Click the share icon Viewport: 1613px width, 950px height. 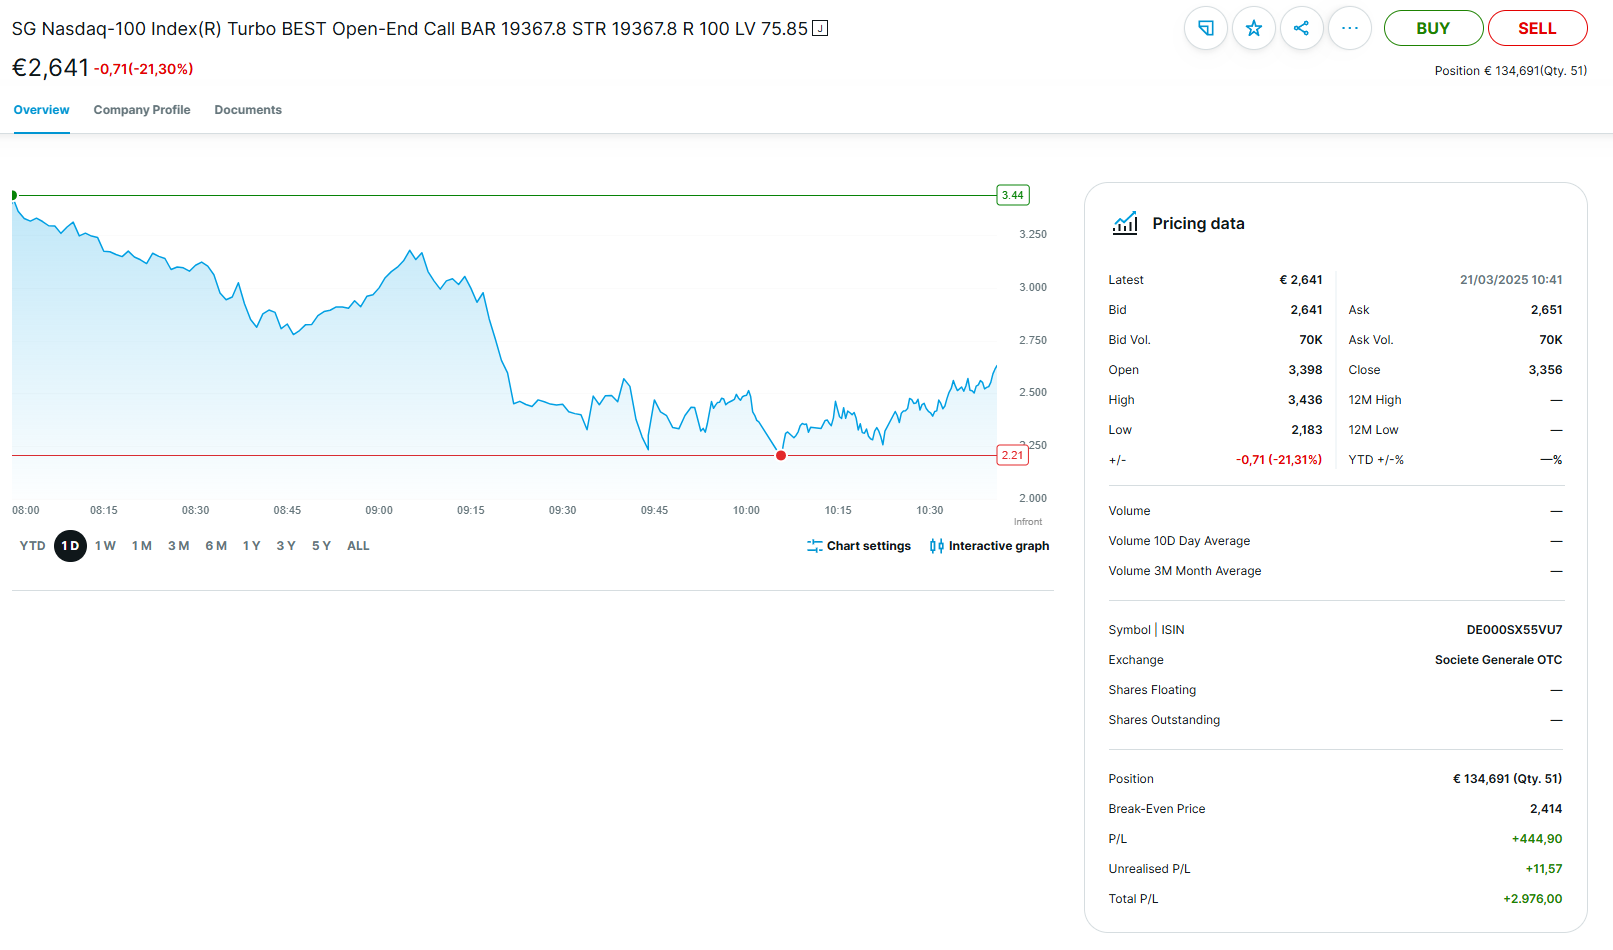[x=1301, y=28]
